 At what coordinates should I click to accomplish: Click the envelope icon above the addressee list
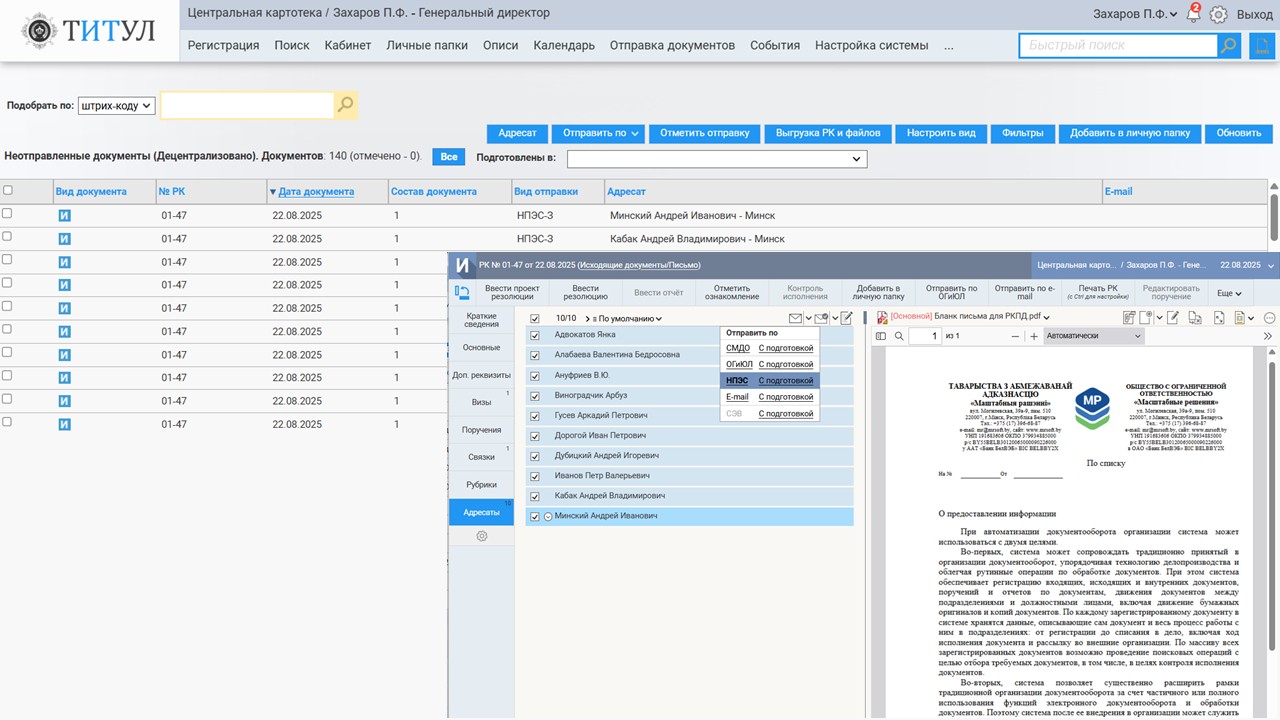pyautogui.click(x=795, y=319)
